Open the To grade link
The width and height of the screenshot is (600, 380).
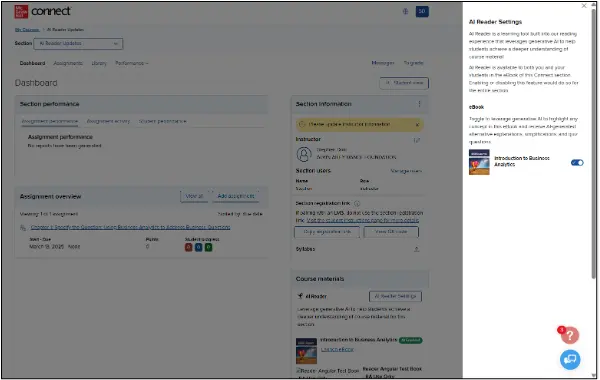(413, 63)
